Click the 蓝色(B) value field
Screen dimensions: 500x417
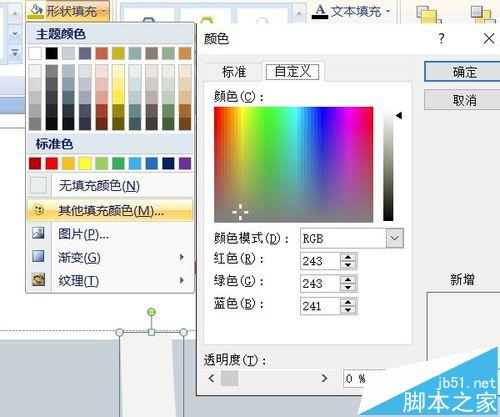coord(320,306)
